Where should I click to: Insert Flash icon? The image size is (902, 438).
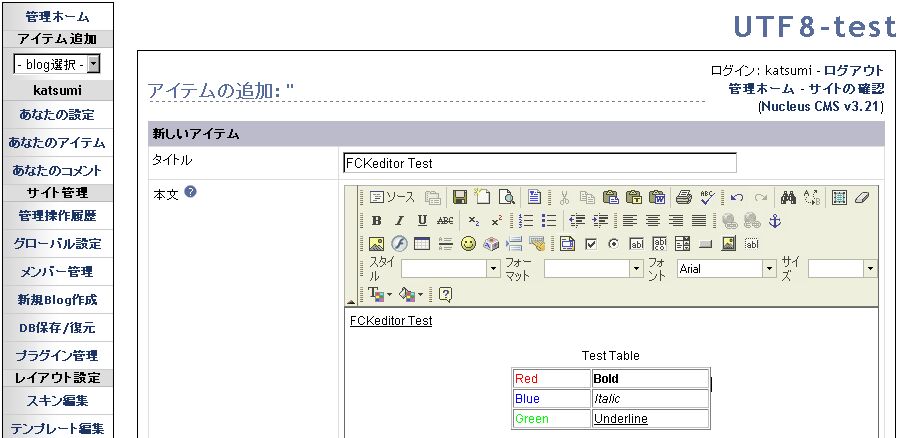click(399, 244)
